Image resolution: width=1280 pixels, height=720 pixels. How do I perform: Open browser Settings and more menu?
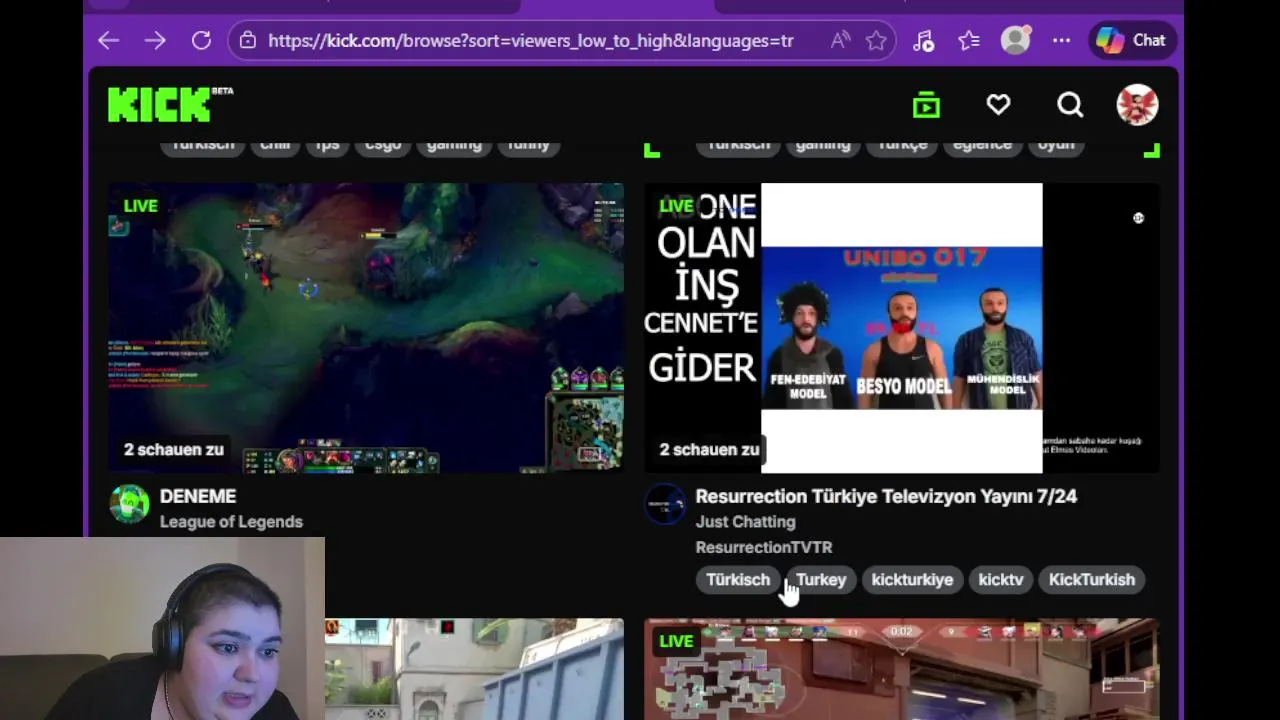(1061, 41)
